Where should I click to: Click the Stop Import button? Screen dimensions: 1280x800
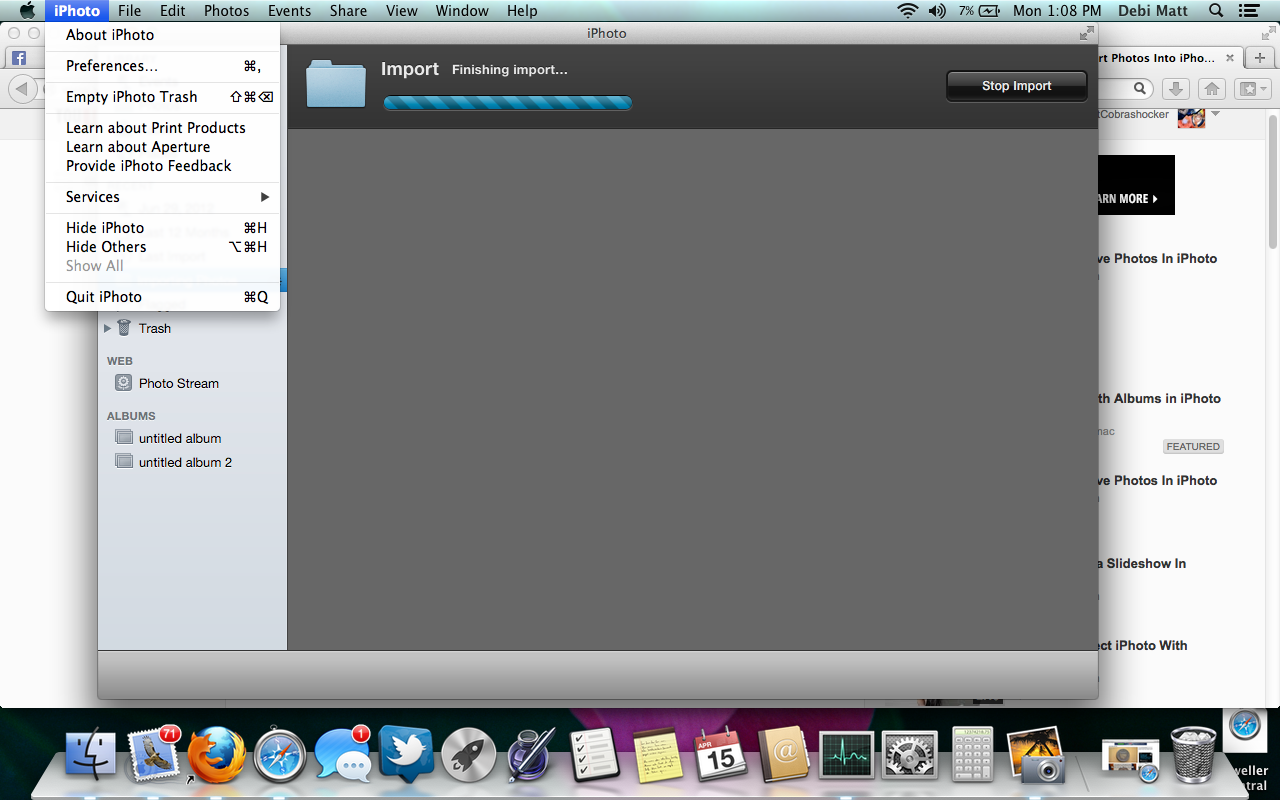pyautogui.click(x=1016, y=86)
